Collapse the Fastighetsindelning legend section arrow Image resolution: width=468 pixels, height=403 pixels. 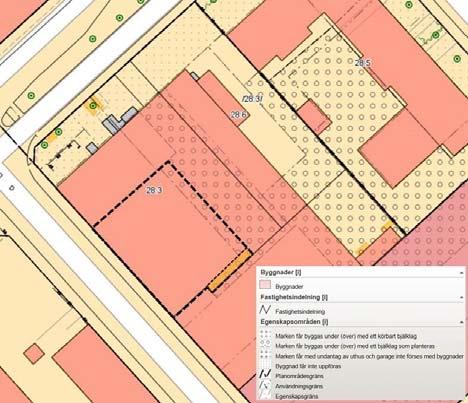pyautogui.click(x=461, y=297)
